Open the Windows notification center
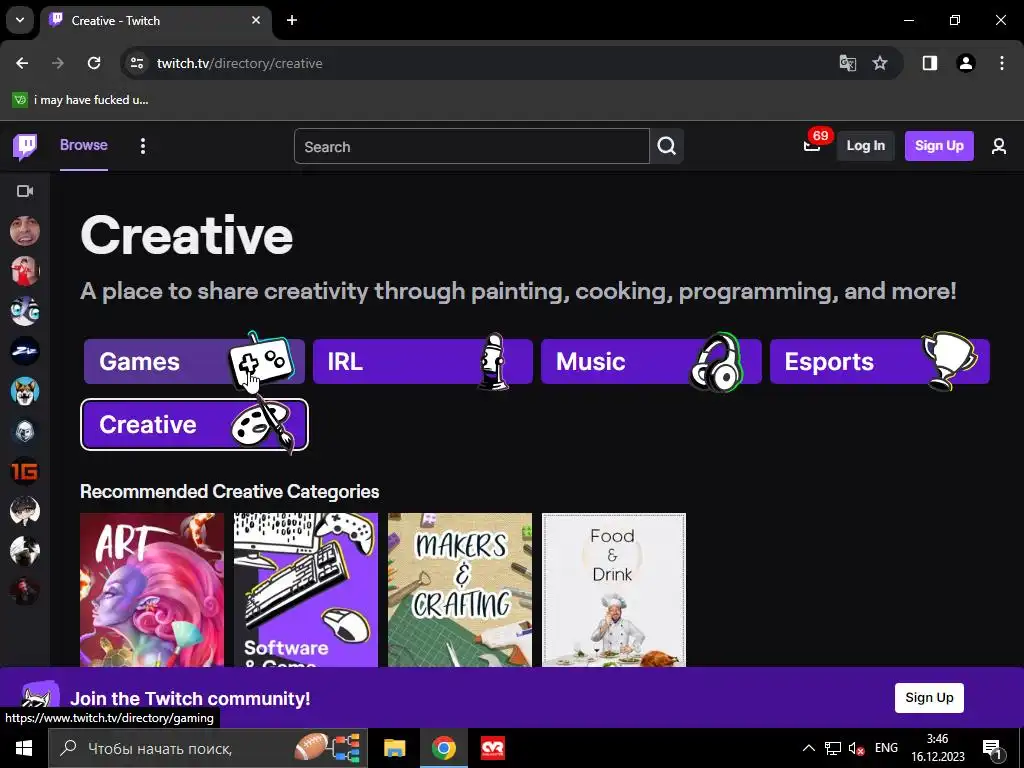Image resolution: width=1024 pixels, height=768 pixels. click(x=992, y=749)
